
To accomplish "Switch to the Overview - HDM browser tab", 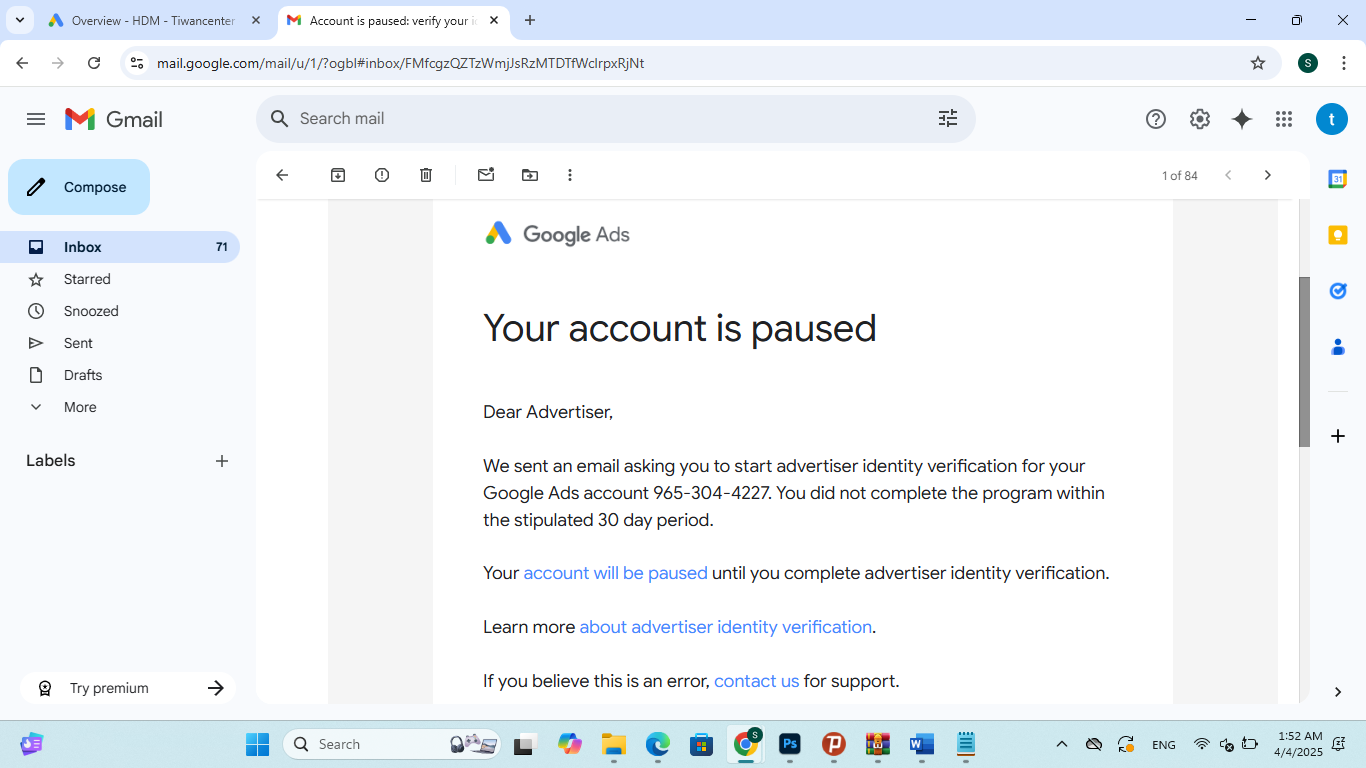I will point(150,20).
